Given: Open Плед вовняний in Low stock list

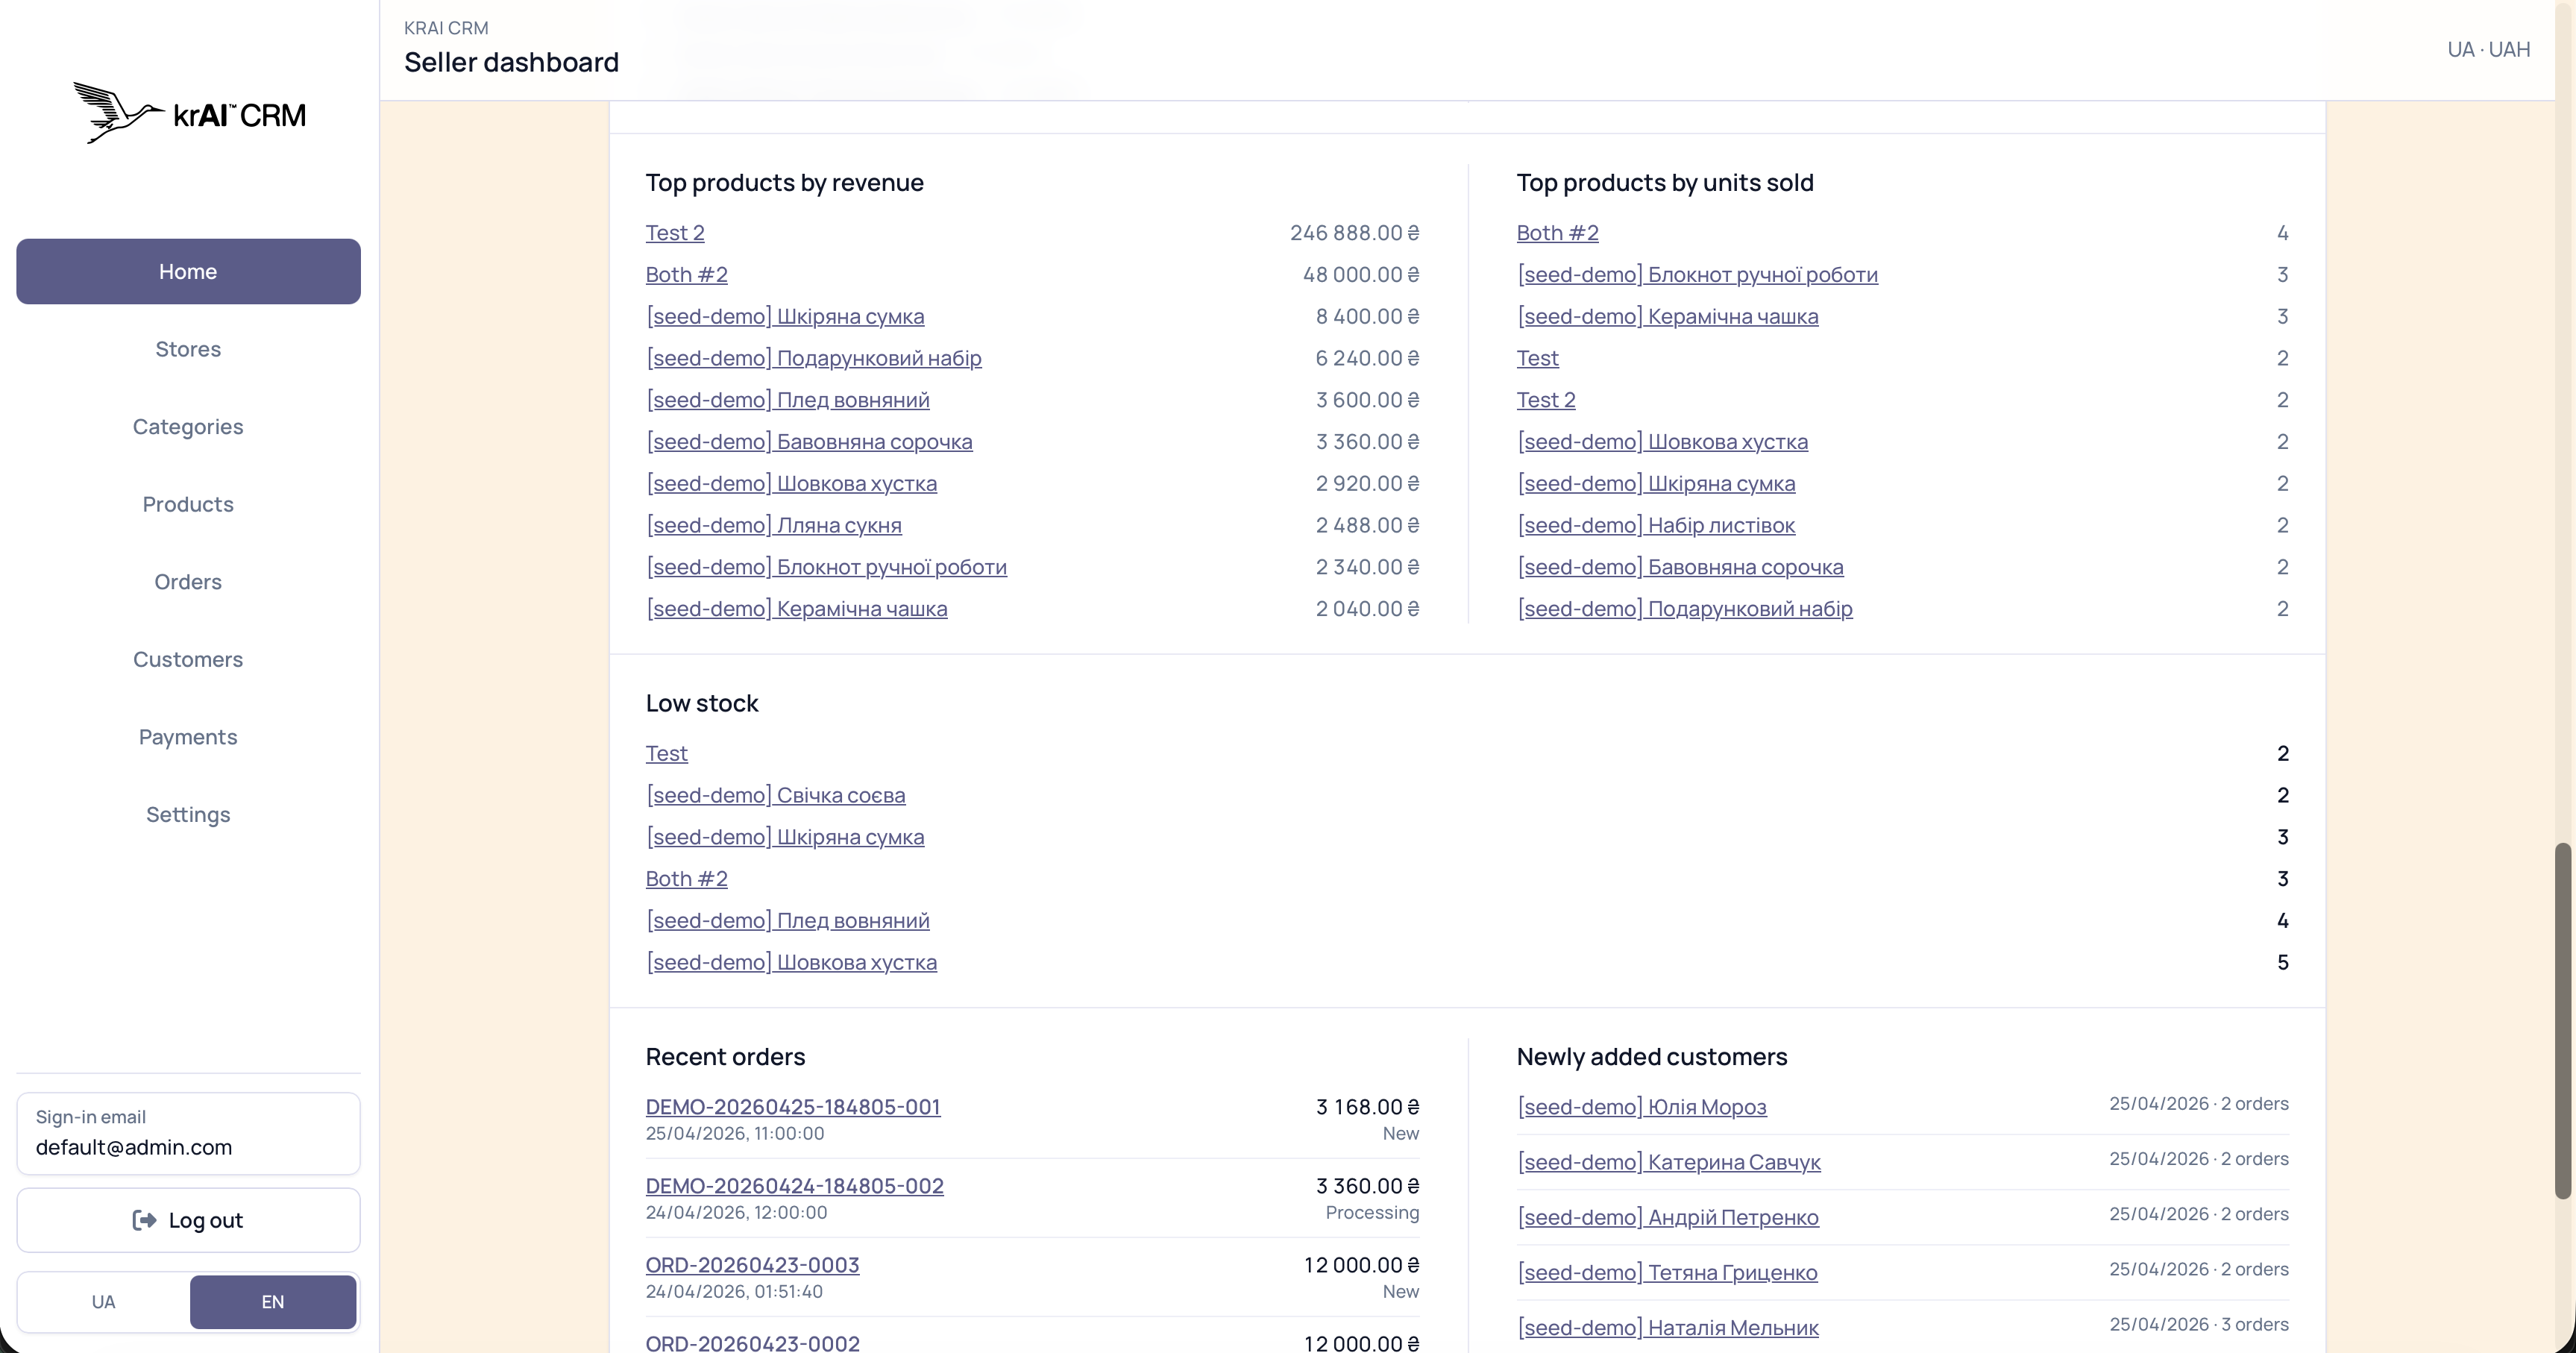Looking at the screenshot, I should [x=787, y=920].
